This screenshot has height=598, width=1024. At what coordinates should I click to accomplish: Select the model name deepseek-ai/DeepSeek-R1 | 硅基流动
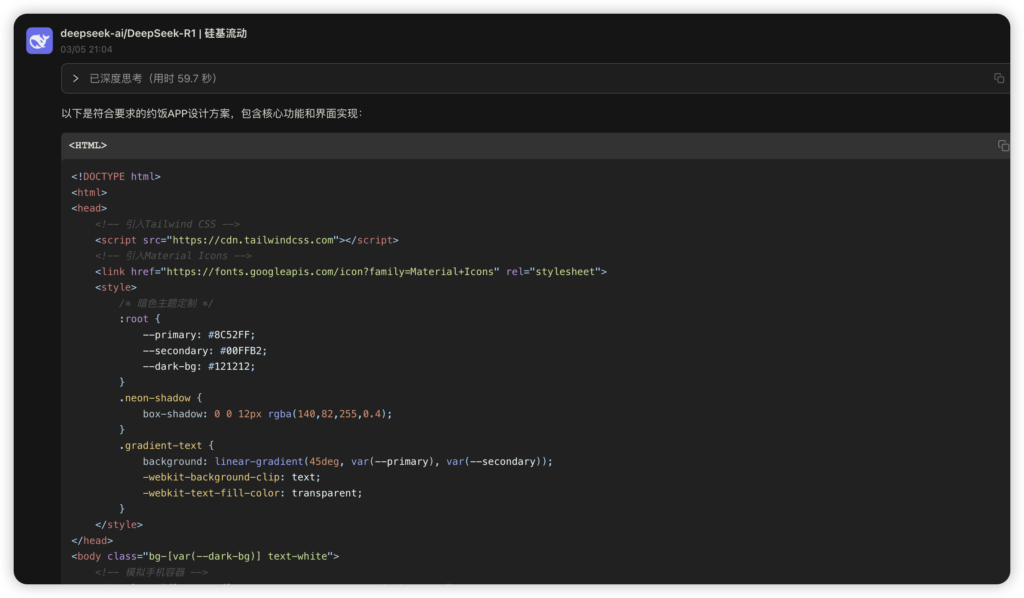153,33
